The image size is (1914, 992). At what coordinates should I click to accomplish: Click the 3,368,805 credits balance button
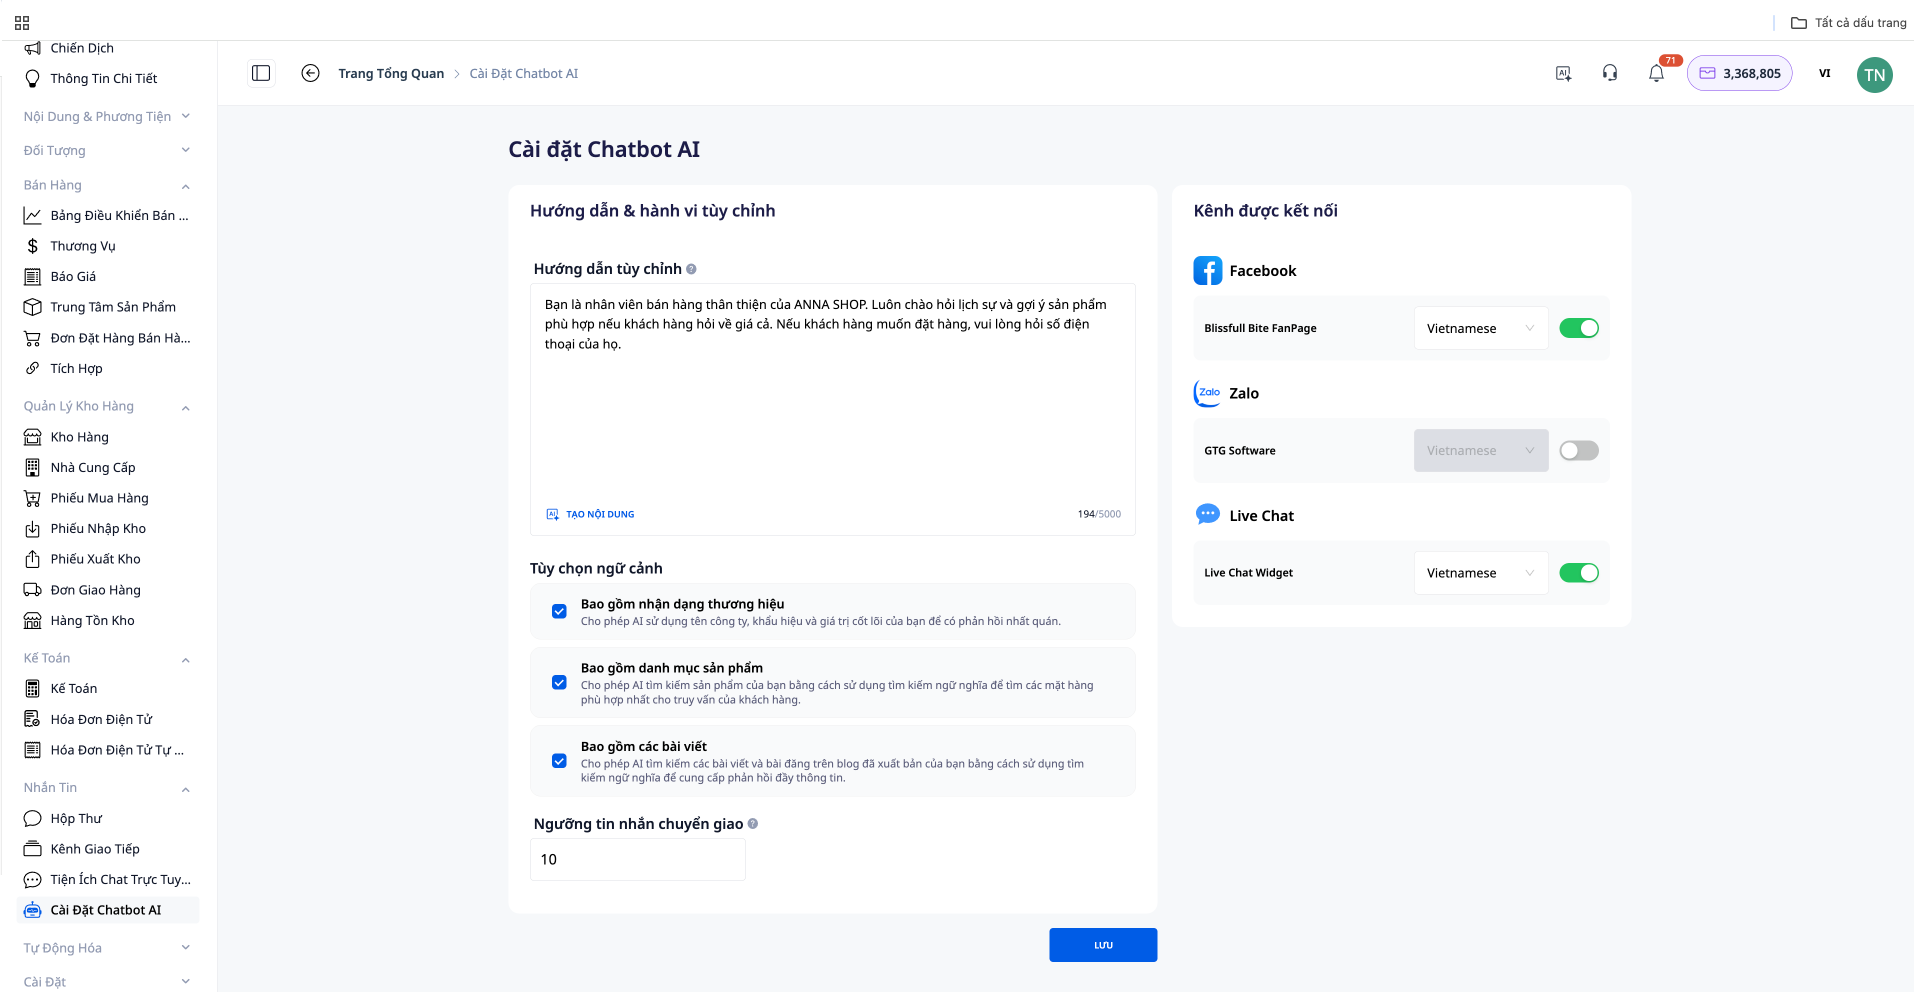(x=1739, y=74)
